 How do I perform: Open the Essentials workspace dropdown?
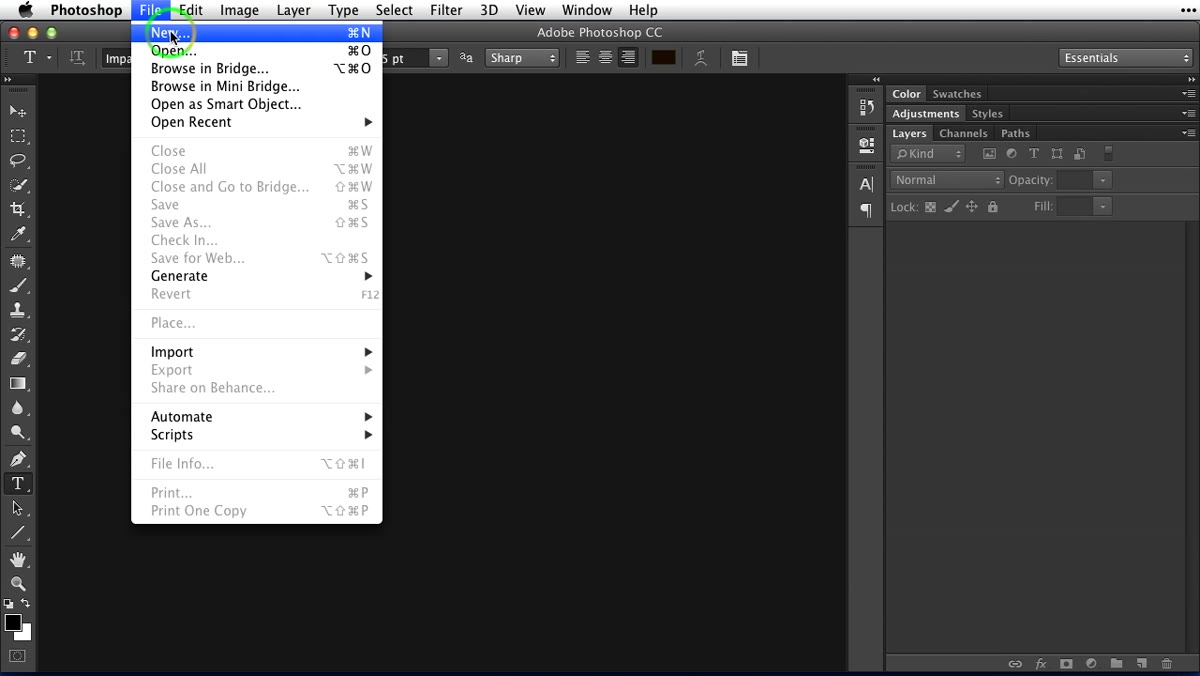pos(1126,58)
